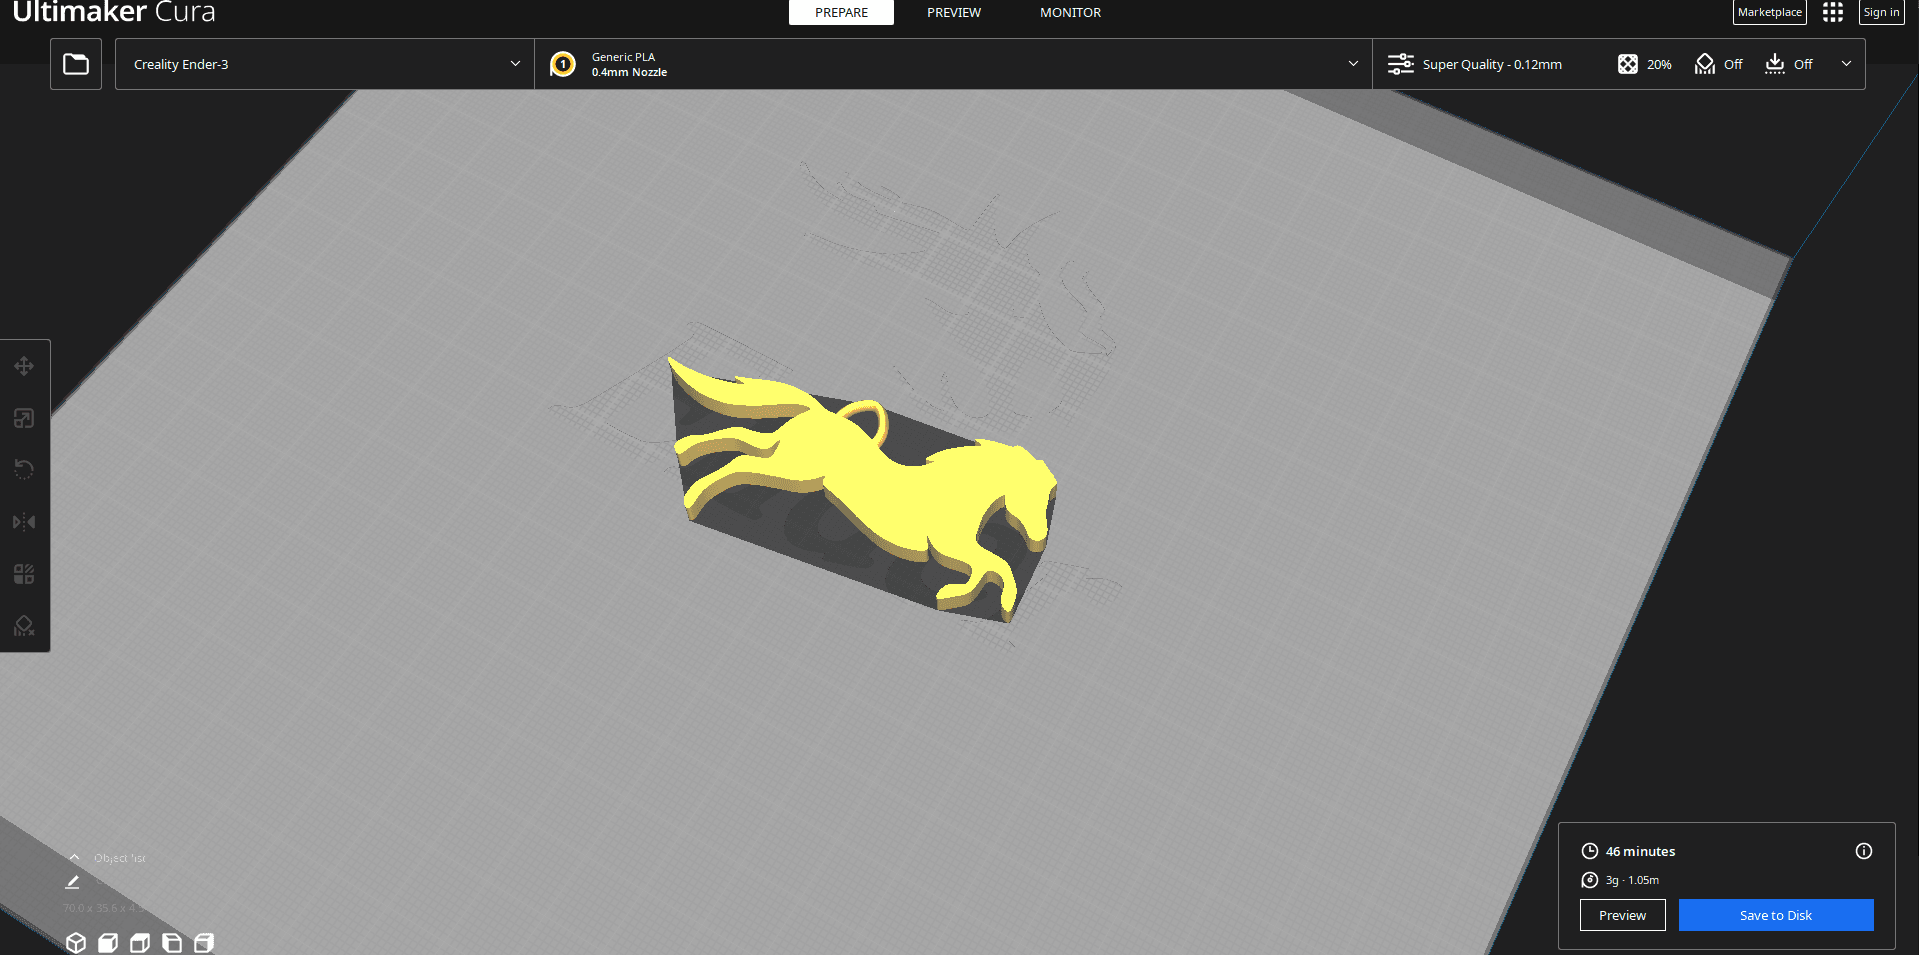Viewport: 1919px width, 955px height.
Task: Switch to PREPARE stage
Action: coord(841,12)
